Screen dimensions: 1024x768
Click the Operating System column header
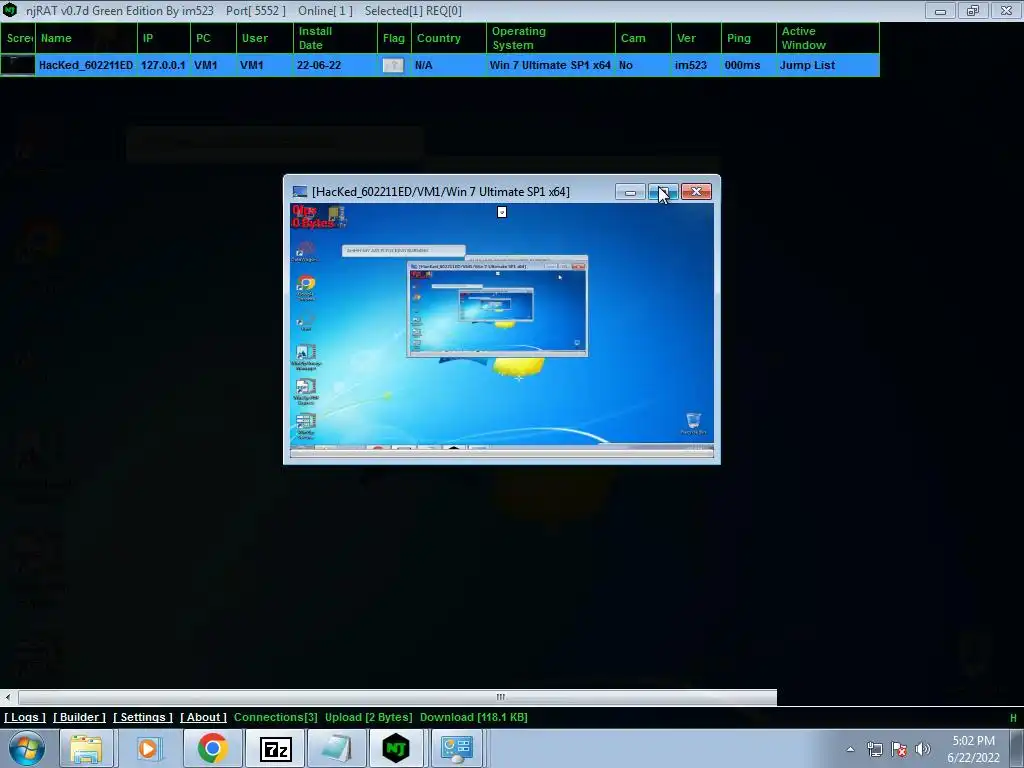pyautogui.click(x=551, y=38)
